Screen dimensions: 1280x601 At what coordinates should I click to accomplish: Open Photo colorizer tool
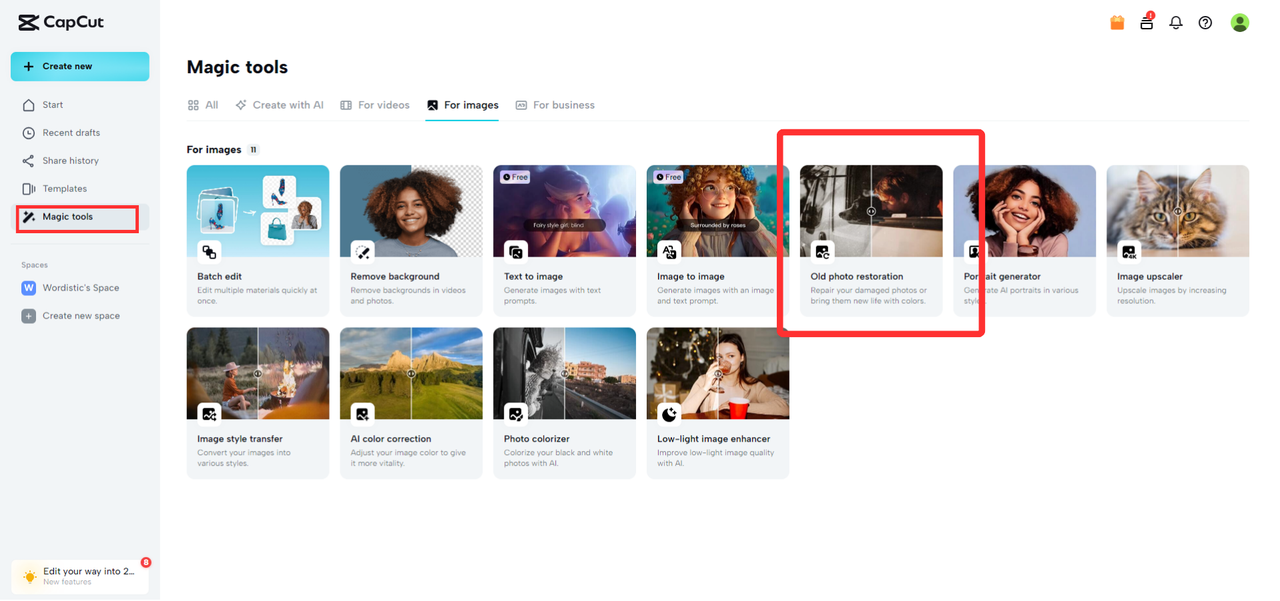pos(564,403)
